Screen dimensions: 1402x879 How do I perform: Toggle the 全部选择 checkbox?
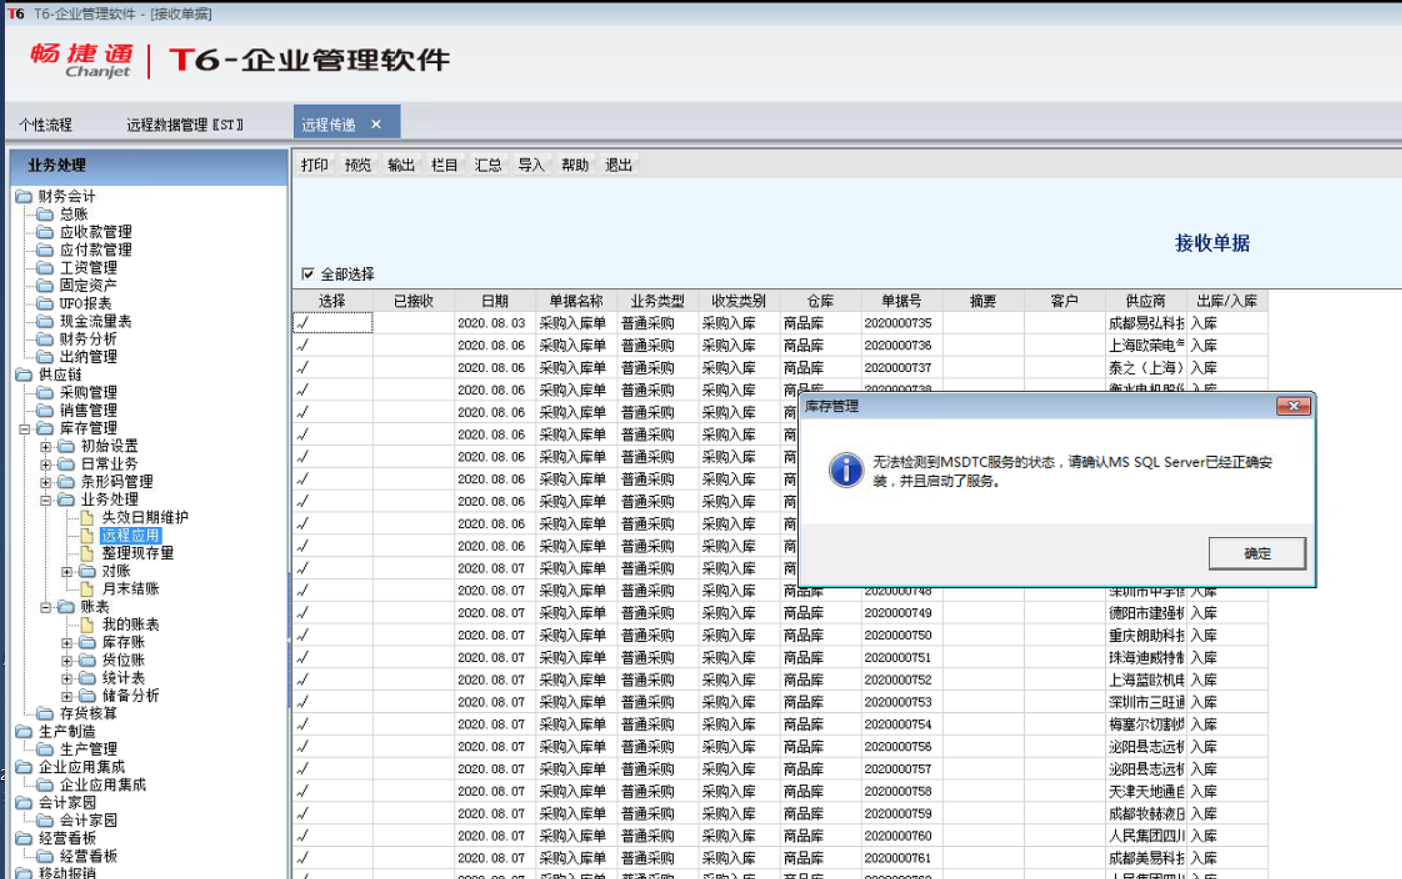(x=308, y=274)
